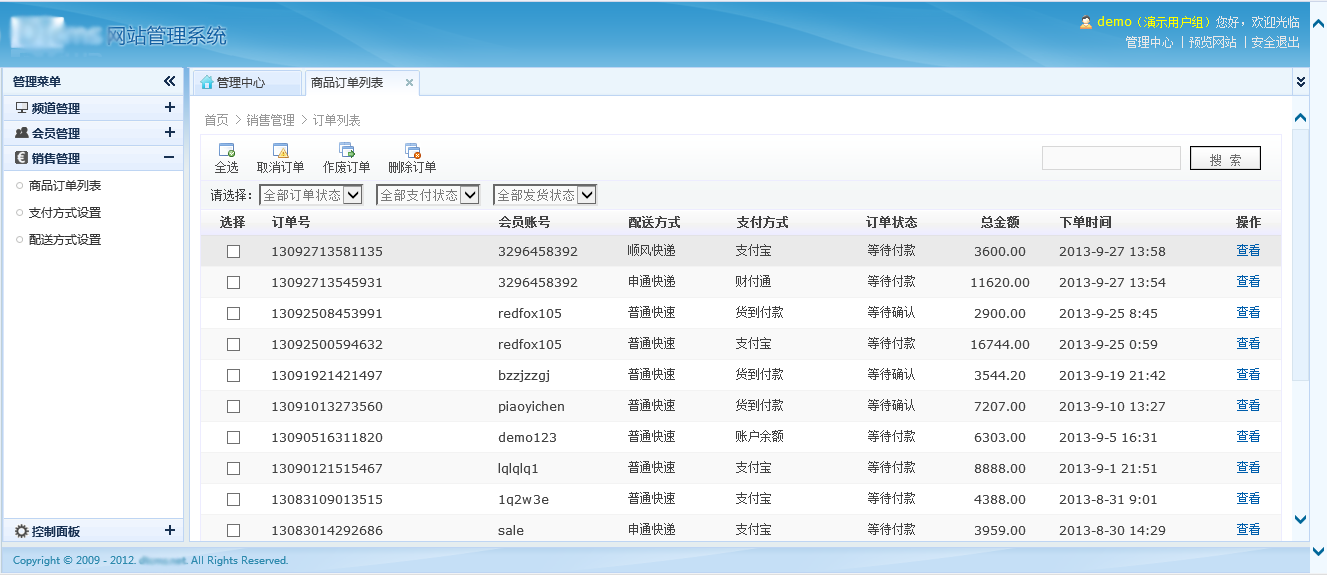The width and height of the screenshot is (1327, 575).
Task: Click the people icon of 会员管理
Action: (22, 133)
